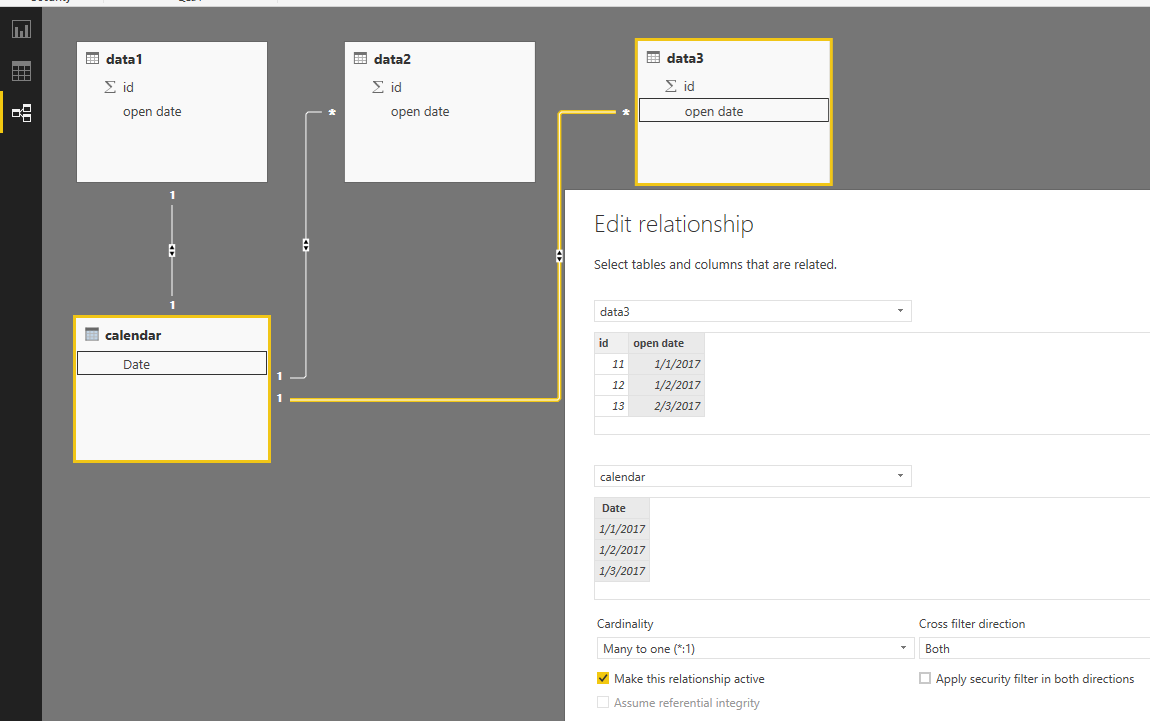This screenshot has width=1150, height=721.
Task: Click data3 table header title
Action: pos(685,58)
